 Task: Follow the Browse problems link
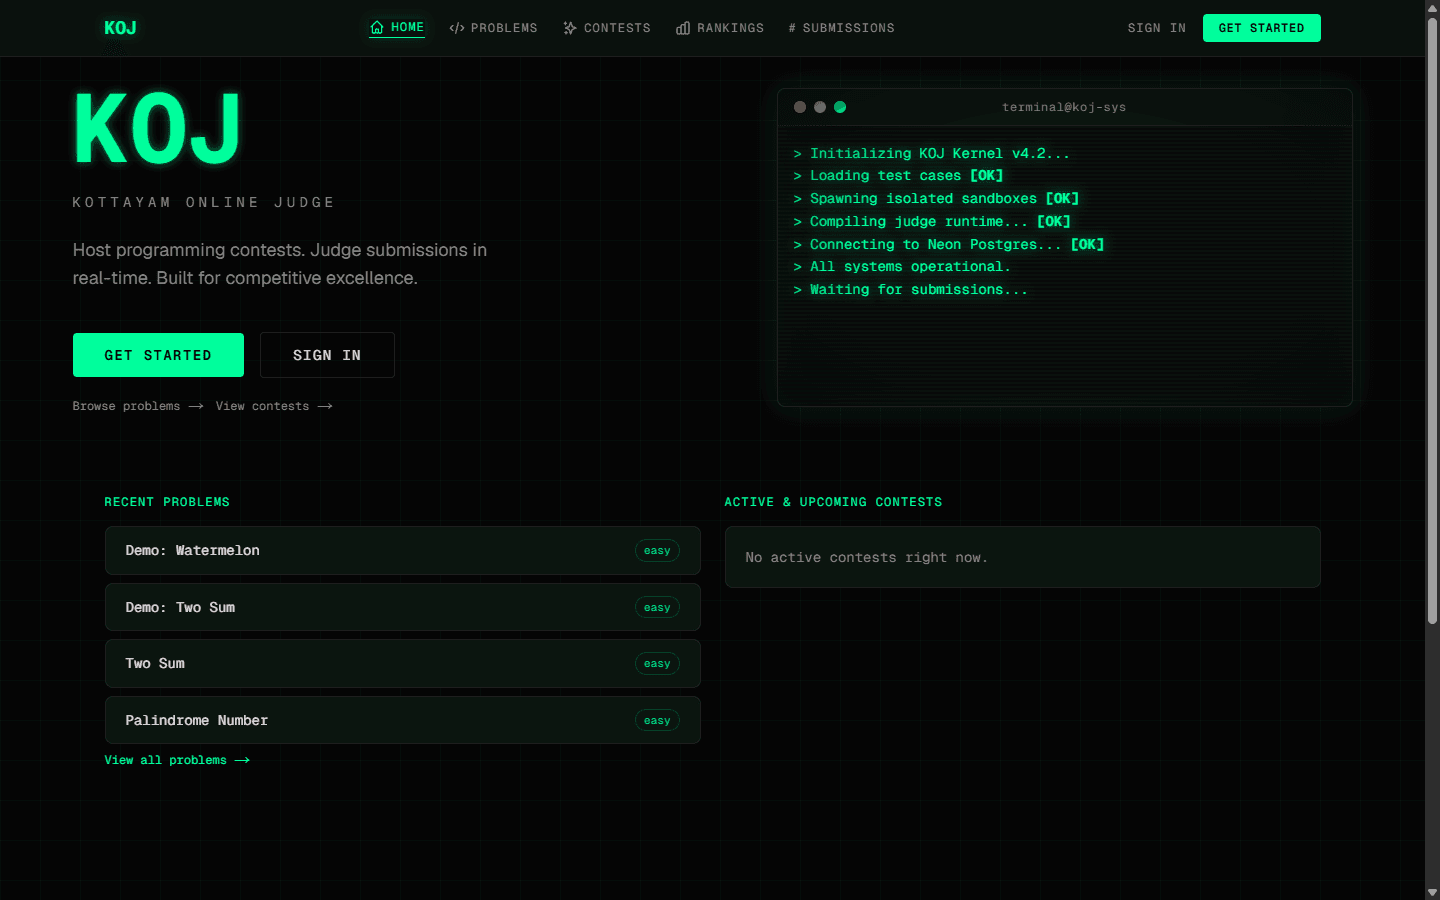pyautogui.click(x=138, y=406)
